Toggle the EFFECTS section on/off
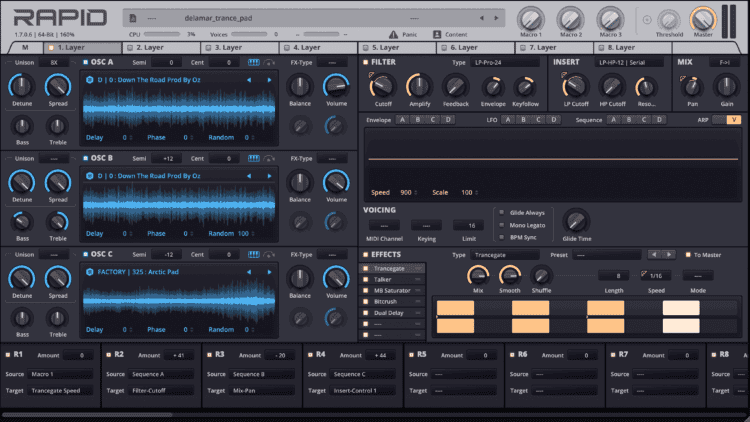The image size is (750, 422). click(x=365, y=255)
